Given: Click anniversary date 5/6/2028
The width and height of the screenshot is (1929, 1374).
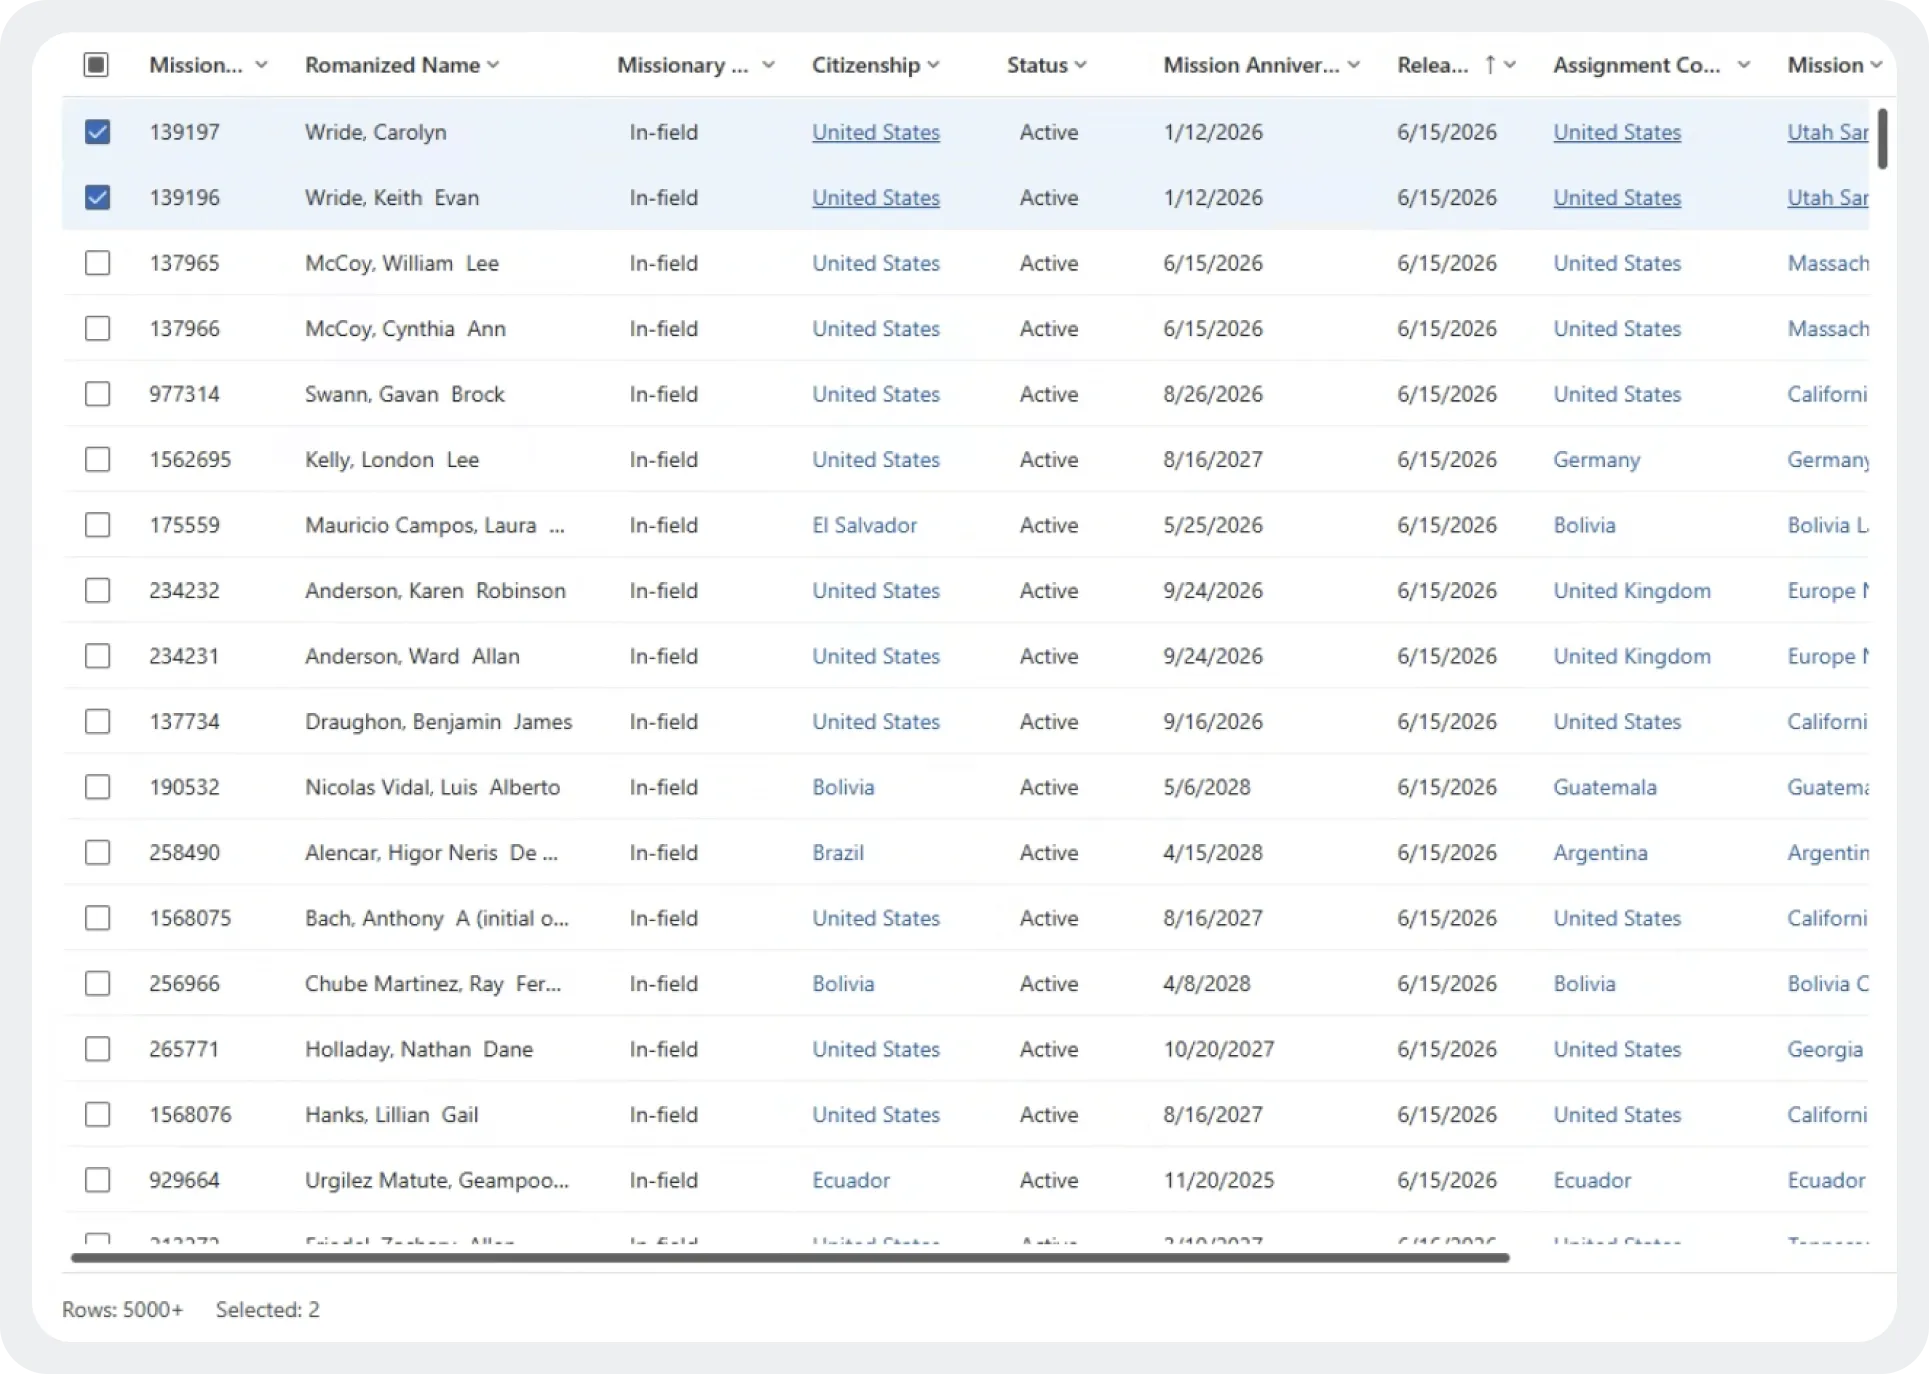Looking at the screenshot, I should (1206, 787).
